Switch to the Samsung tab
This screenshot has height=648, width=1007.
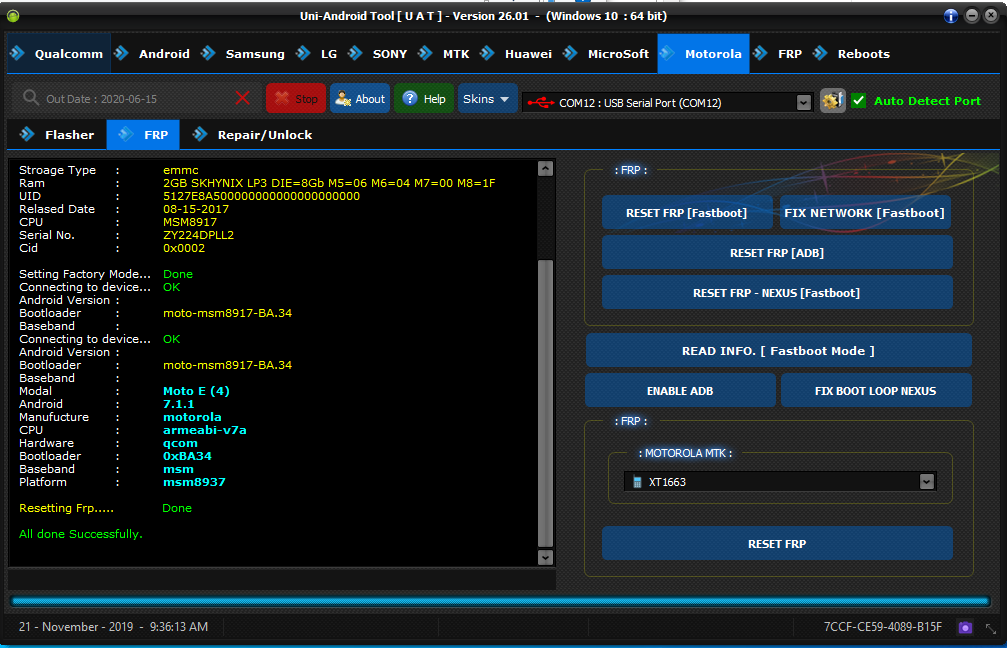245,54
